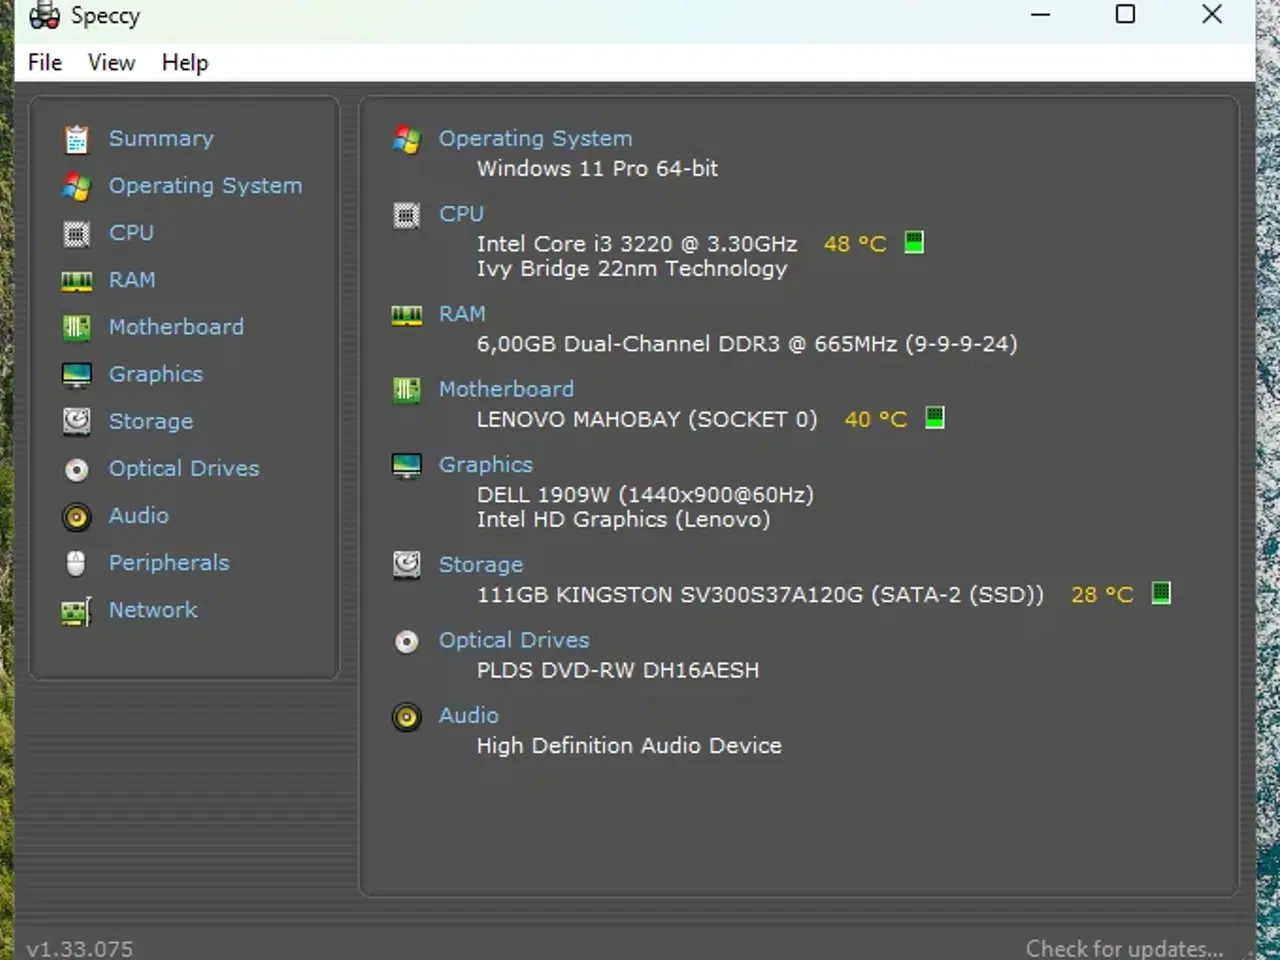Screen dimensions: 1280x960
Task: Select Graphics in the sidebar list
Action: pos(156,374)
